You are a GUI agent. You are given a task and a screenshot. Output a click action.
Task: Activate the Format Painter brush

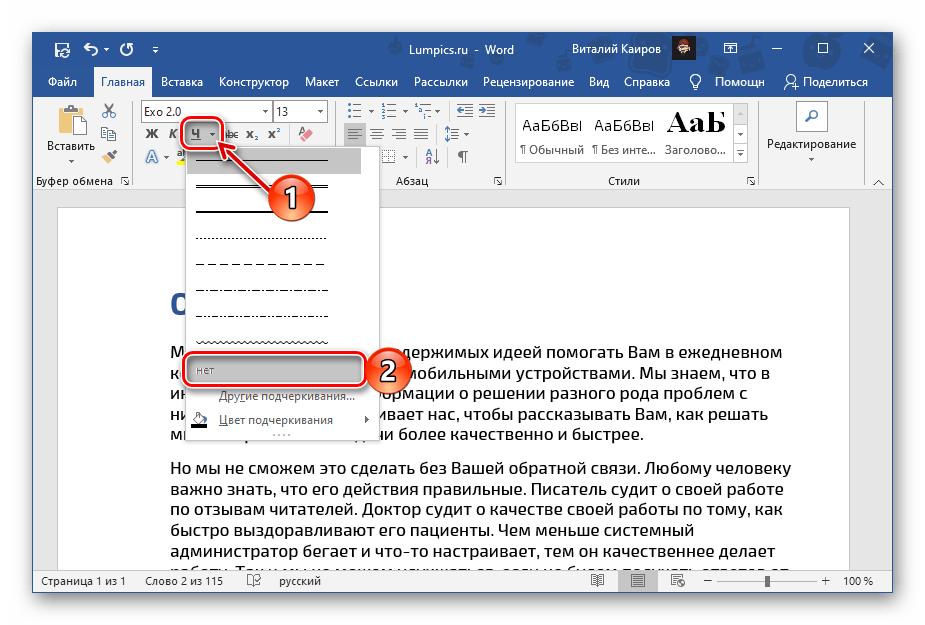(109, 156)
